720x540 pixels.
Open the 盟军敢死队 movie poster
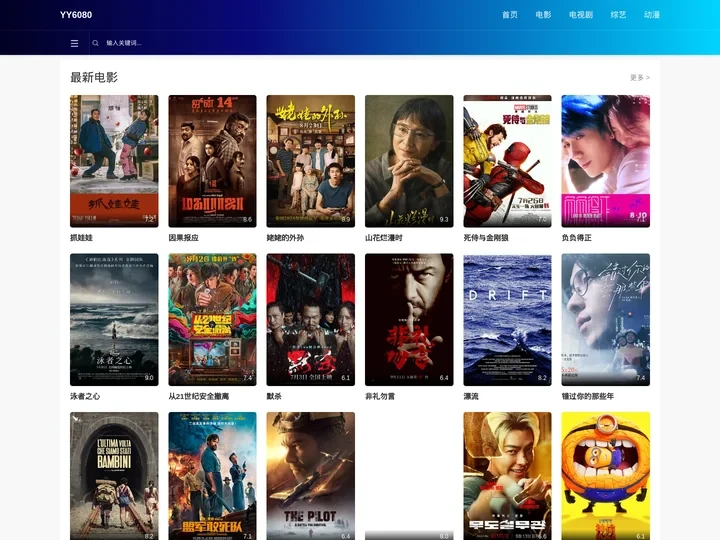pyautogui.click(x=212, y=476)
